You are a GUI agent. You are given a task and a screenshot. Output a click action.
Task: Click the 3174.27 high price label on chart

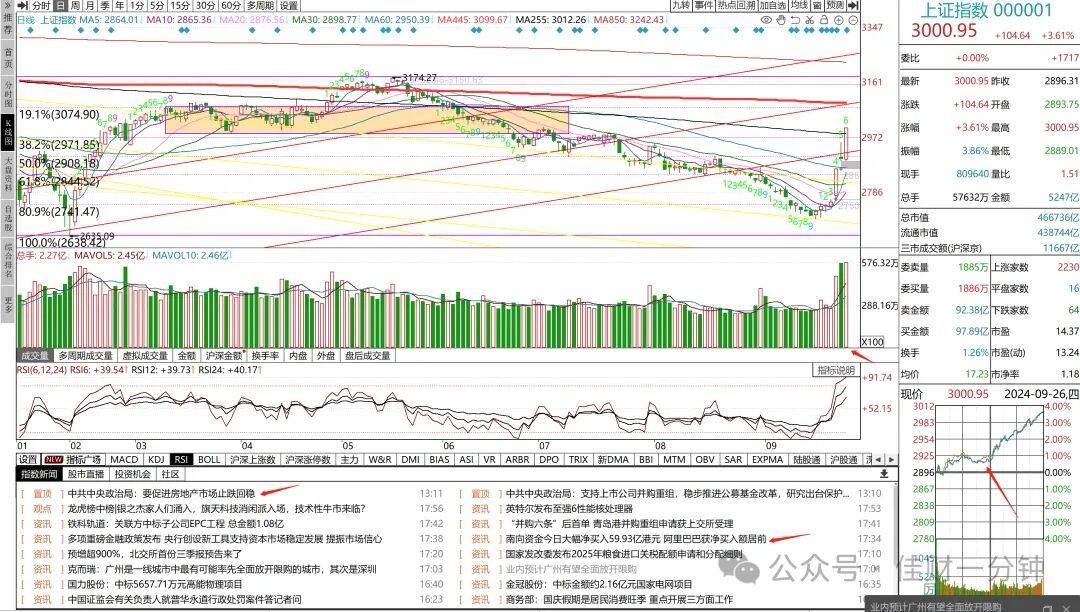pyautogui.click(x=420, y=78)
